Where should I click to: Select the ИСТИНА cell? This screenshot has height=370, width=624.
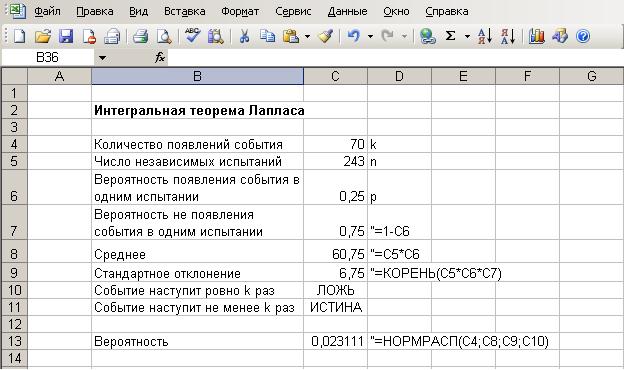[x=335, y=307]
